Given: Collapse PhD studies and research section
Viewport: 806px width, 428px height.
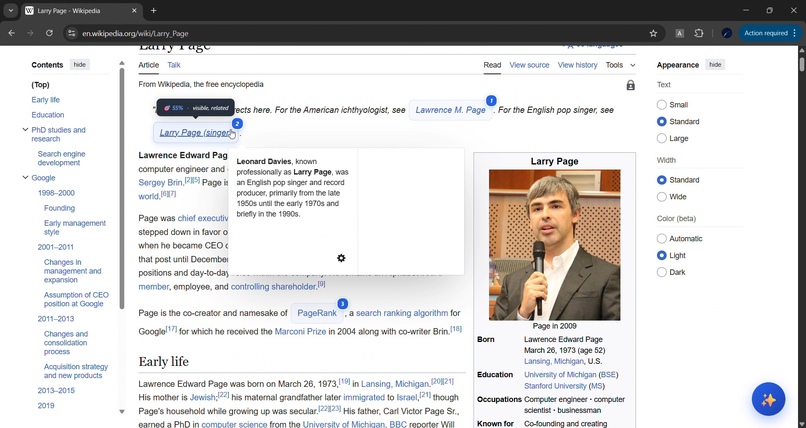Looking at the screenshot, I should point(25,130).
